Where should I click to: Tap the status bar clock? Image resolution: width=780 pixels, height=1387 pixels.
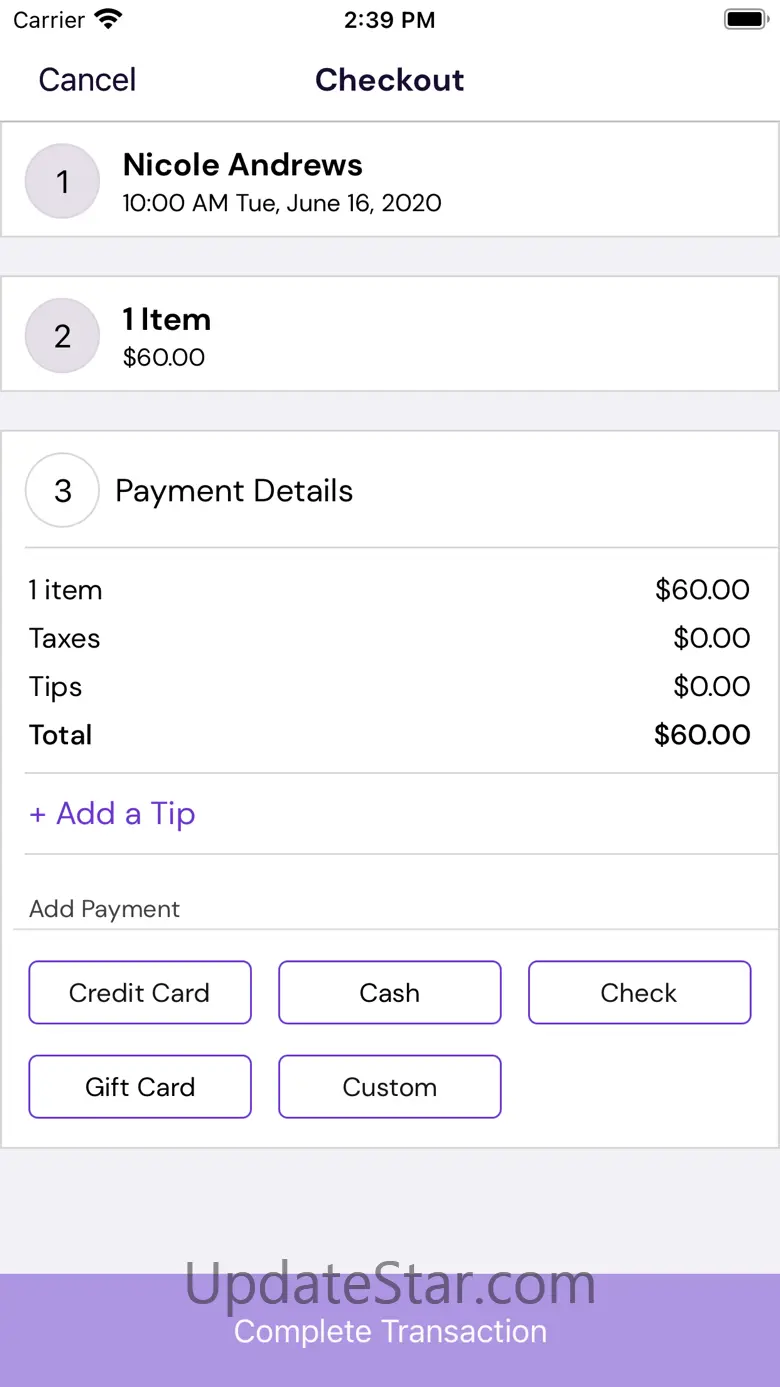[389, 20]
